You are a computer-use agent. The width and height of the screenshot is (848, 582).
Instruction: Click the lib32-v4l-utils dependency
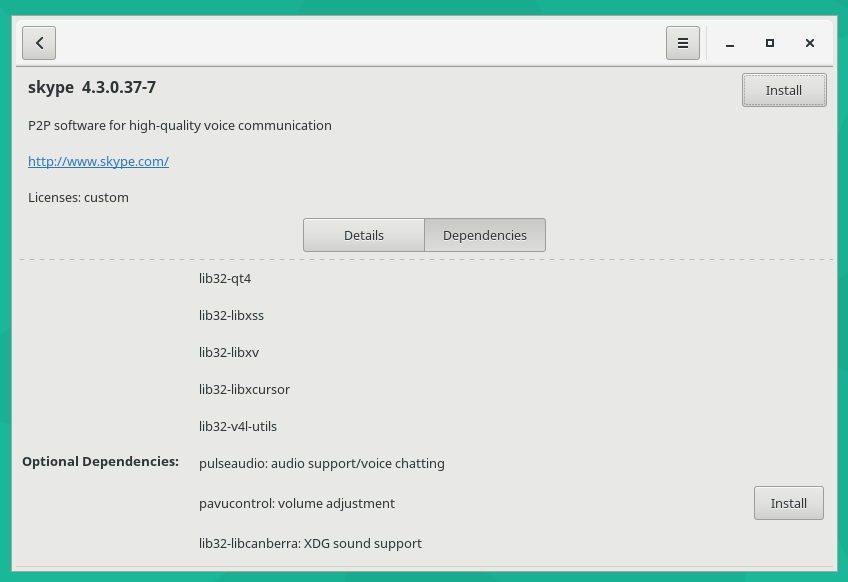pos(238,426)
